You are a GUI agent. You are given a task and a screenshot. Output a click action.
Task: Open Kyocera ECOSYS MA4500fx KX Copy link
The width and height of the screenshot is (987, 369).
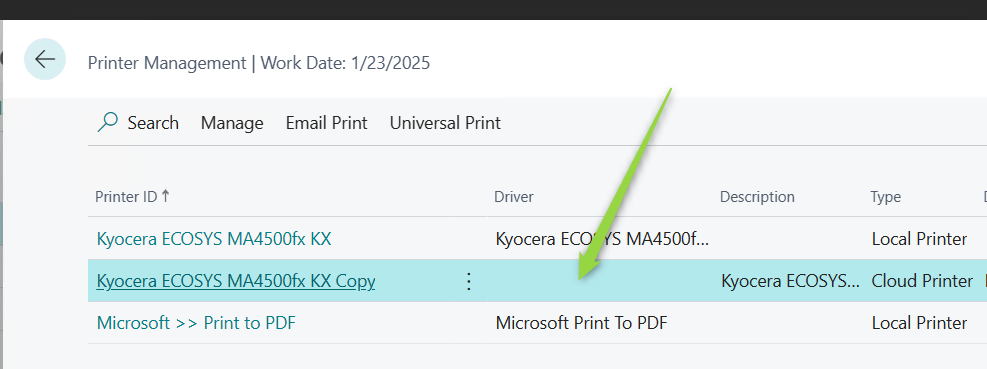point(236,281)
